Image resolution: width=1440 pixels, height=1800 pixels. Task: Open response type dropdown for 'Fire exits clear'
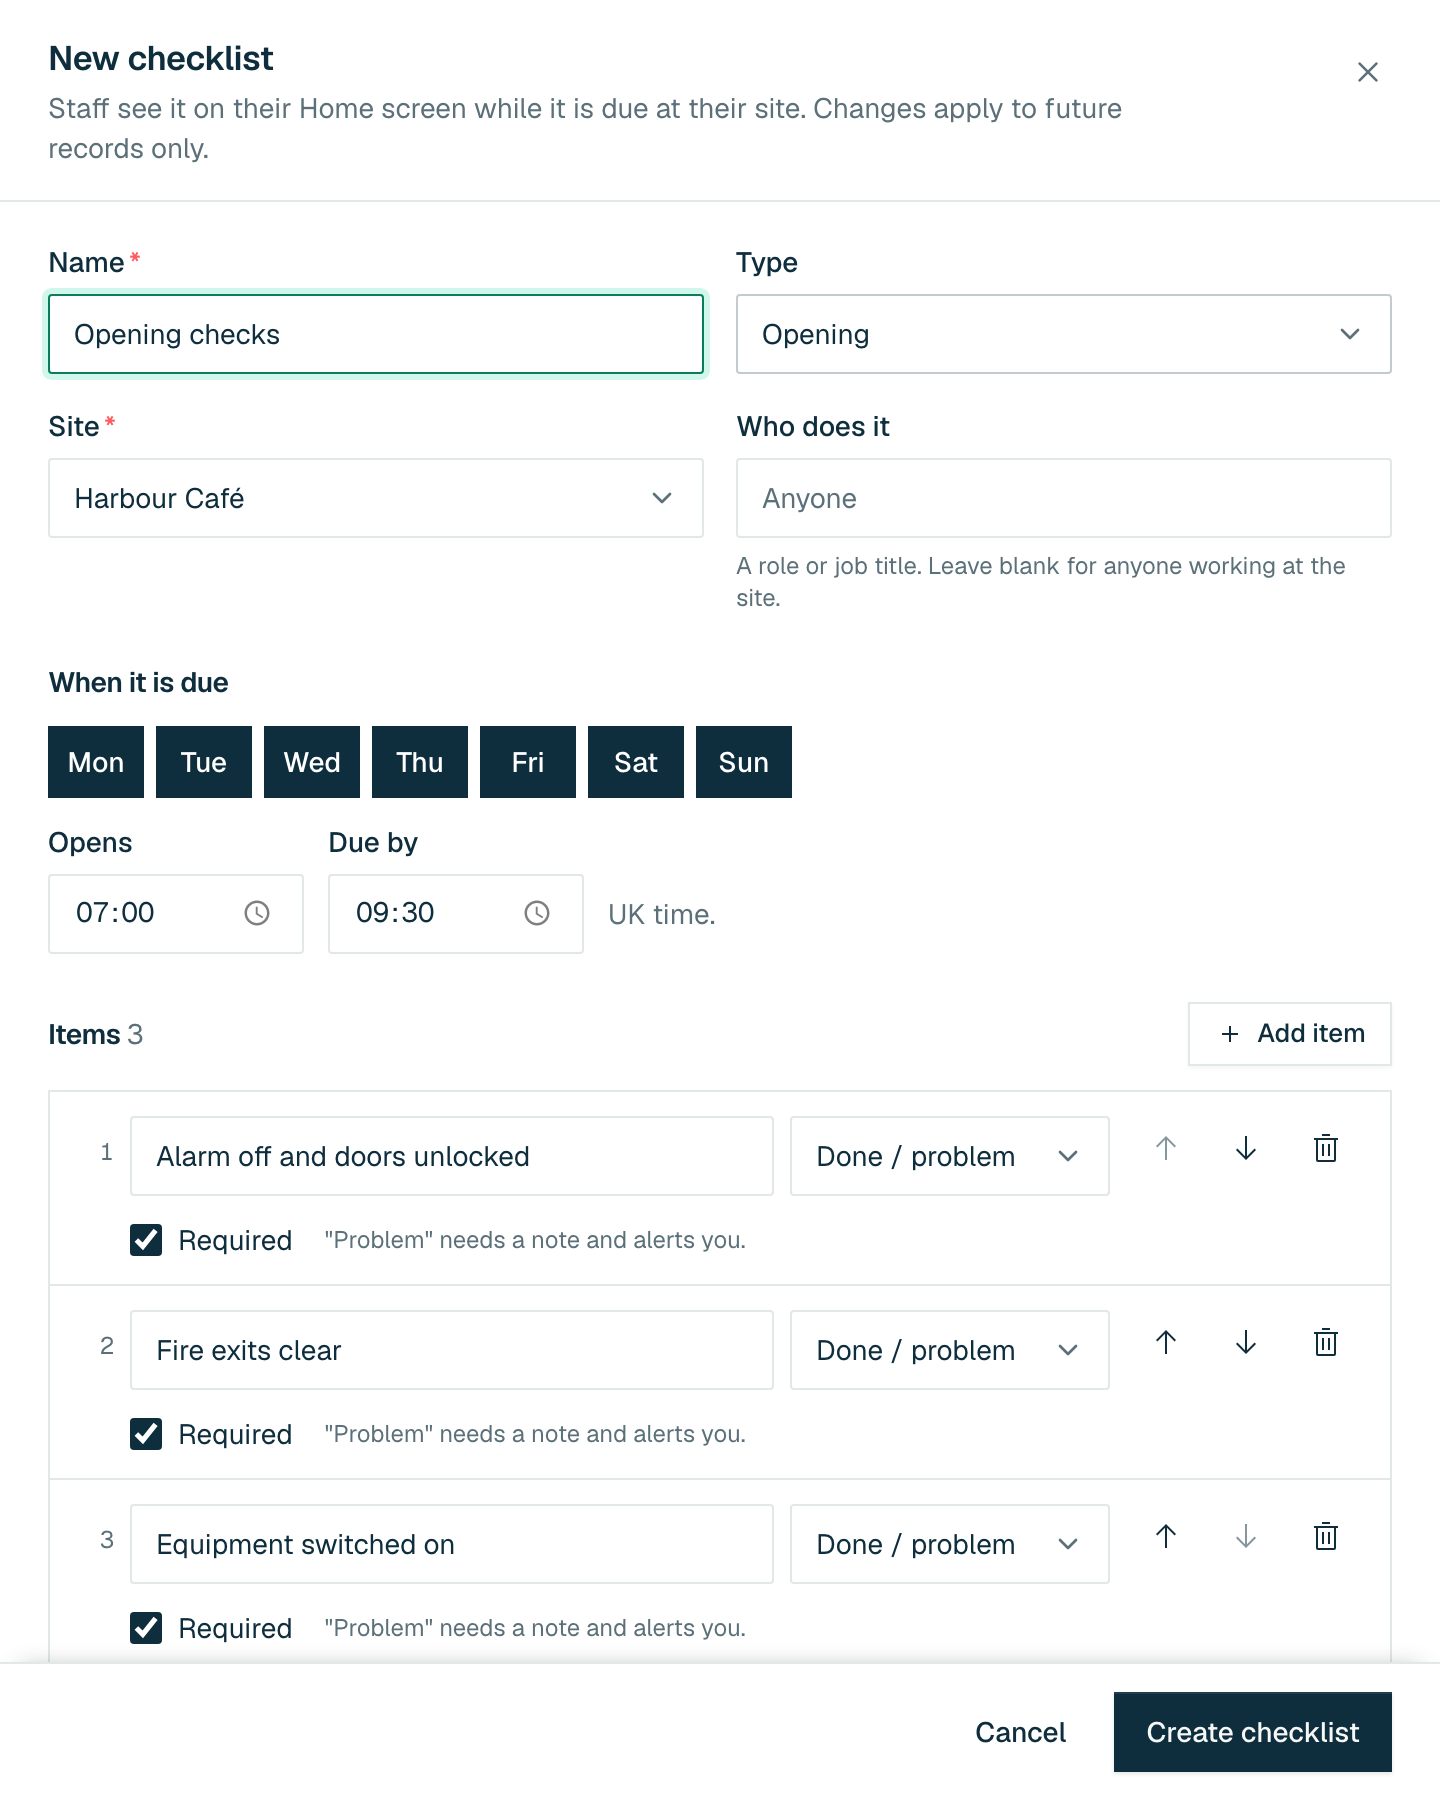(x=950, y=1350)
